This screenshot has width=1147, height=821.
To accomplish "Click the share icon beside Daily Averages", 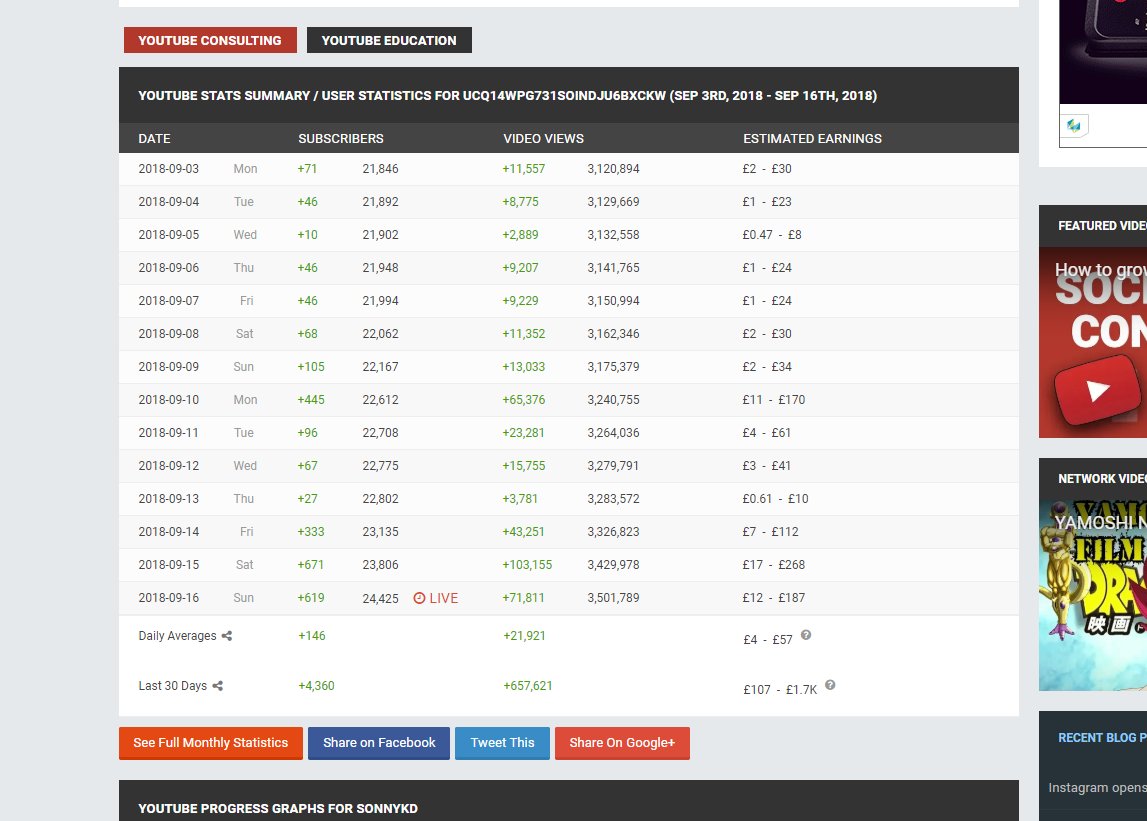I will [x=227, y=636].
